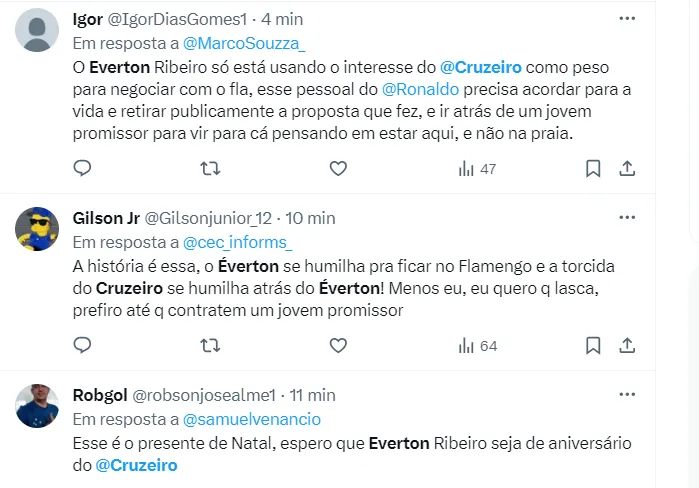
Task: Like Gilson Jr's tweet
Action: (x=338, y=345)
